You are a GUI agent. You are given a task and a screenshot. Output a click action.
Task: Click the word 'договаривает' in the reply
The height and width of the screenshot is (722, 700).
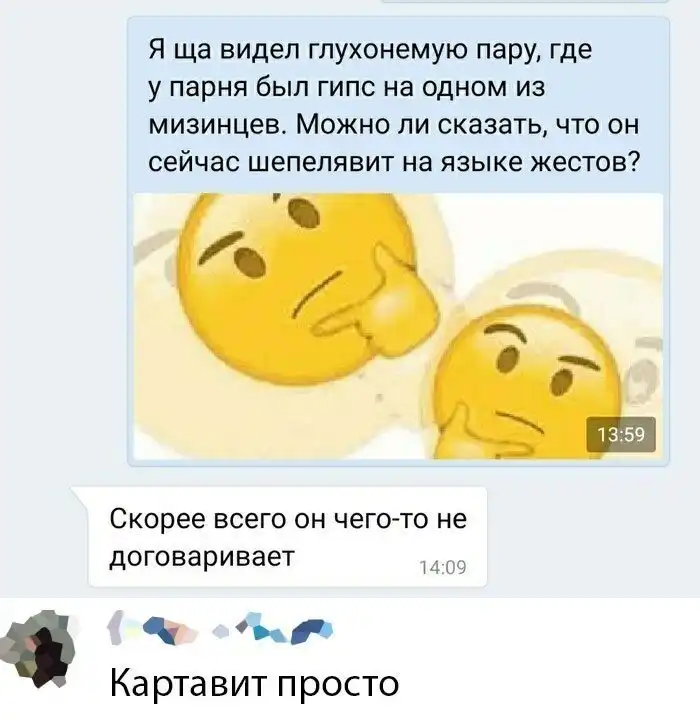coord(202,557)
